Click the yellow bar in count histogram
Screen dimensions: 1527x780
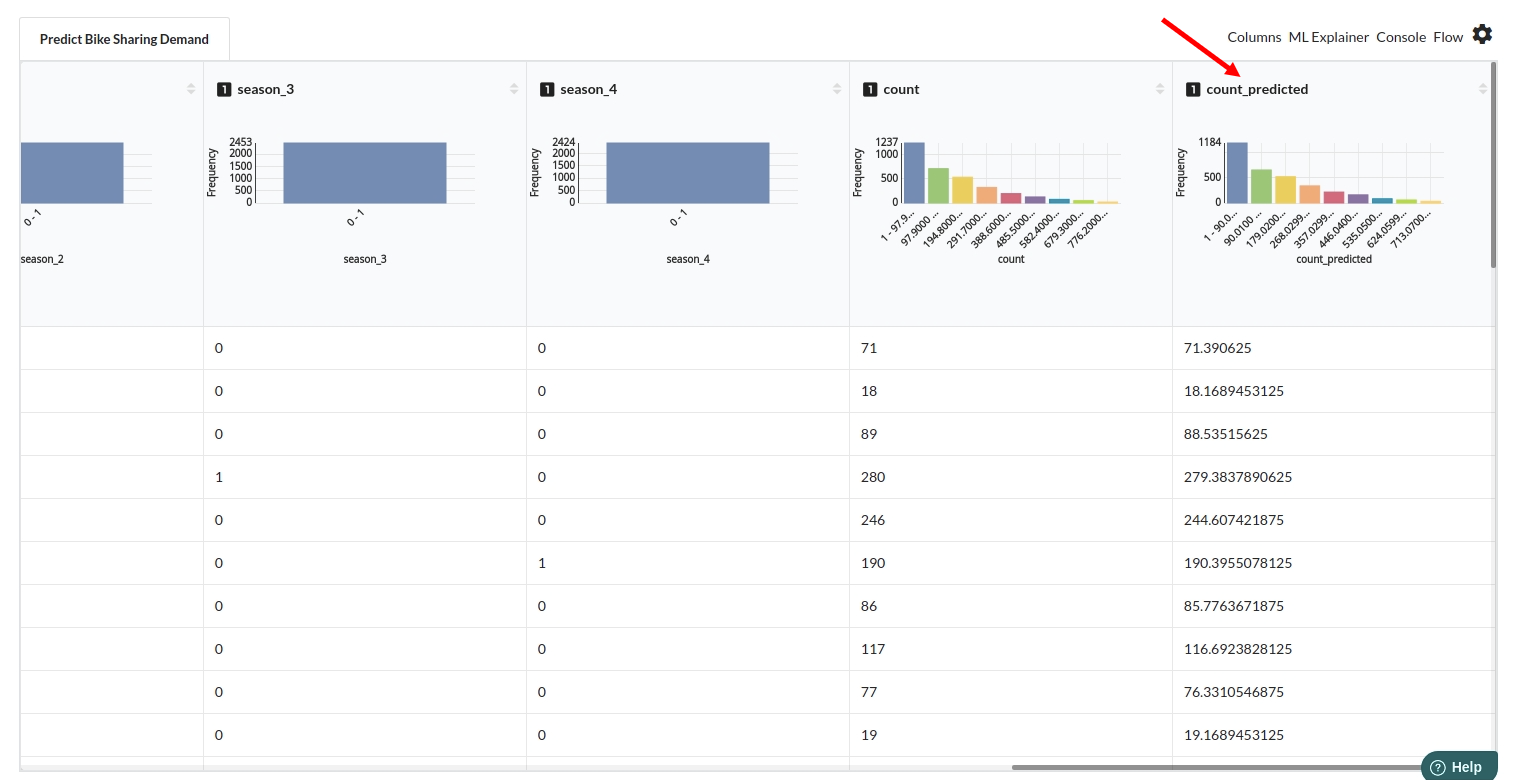click(962, 190)
